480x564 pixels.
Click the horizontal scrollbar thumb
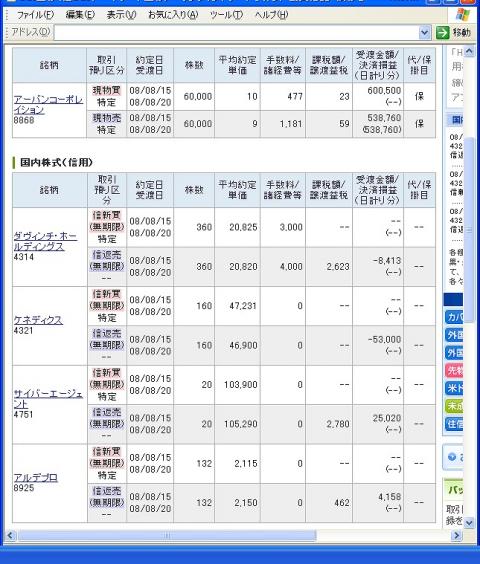(x=167, y=535)
